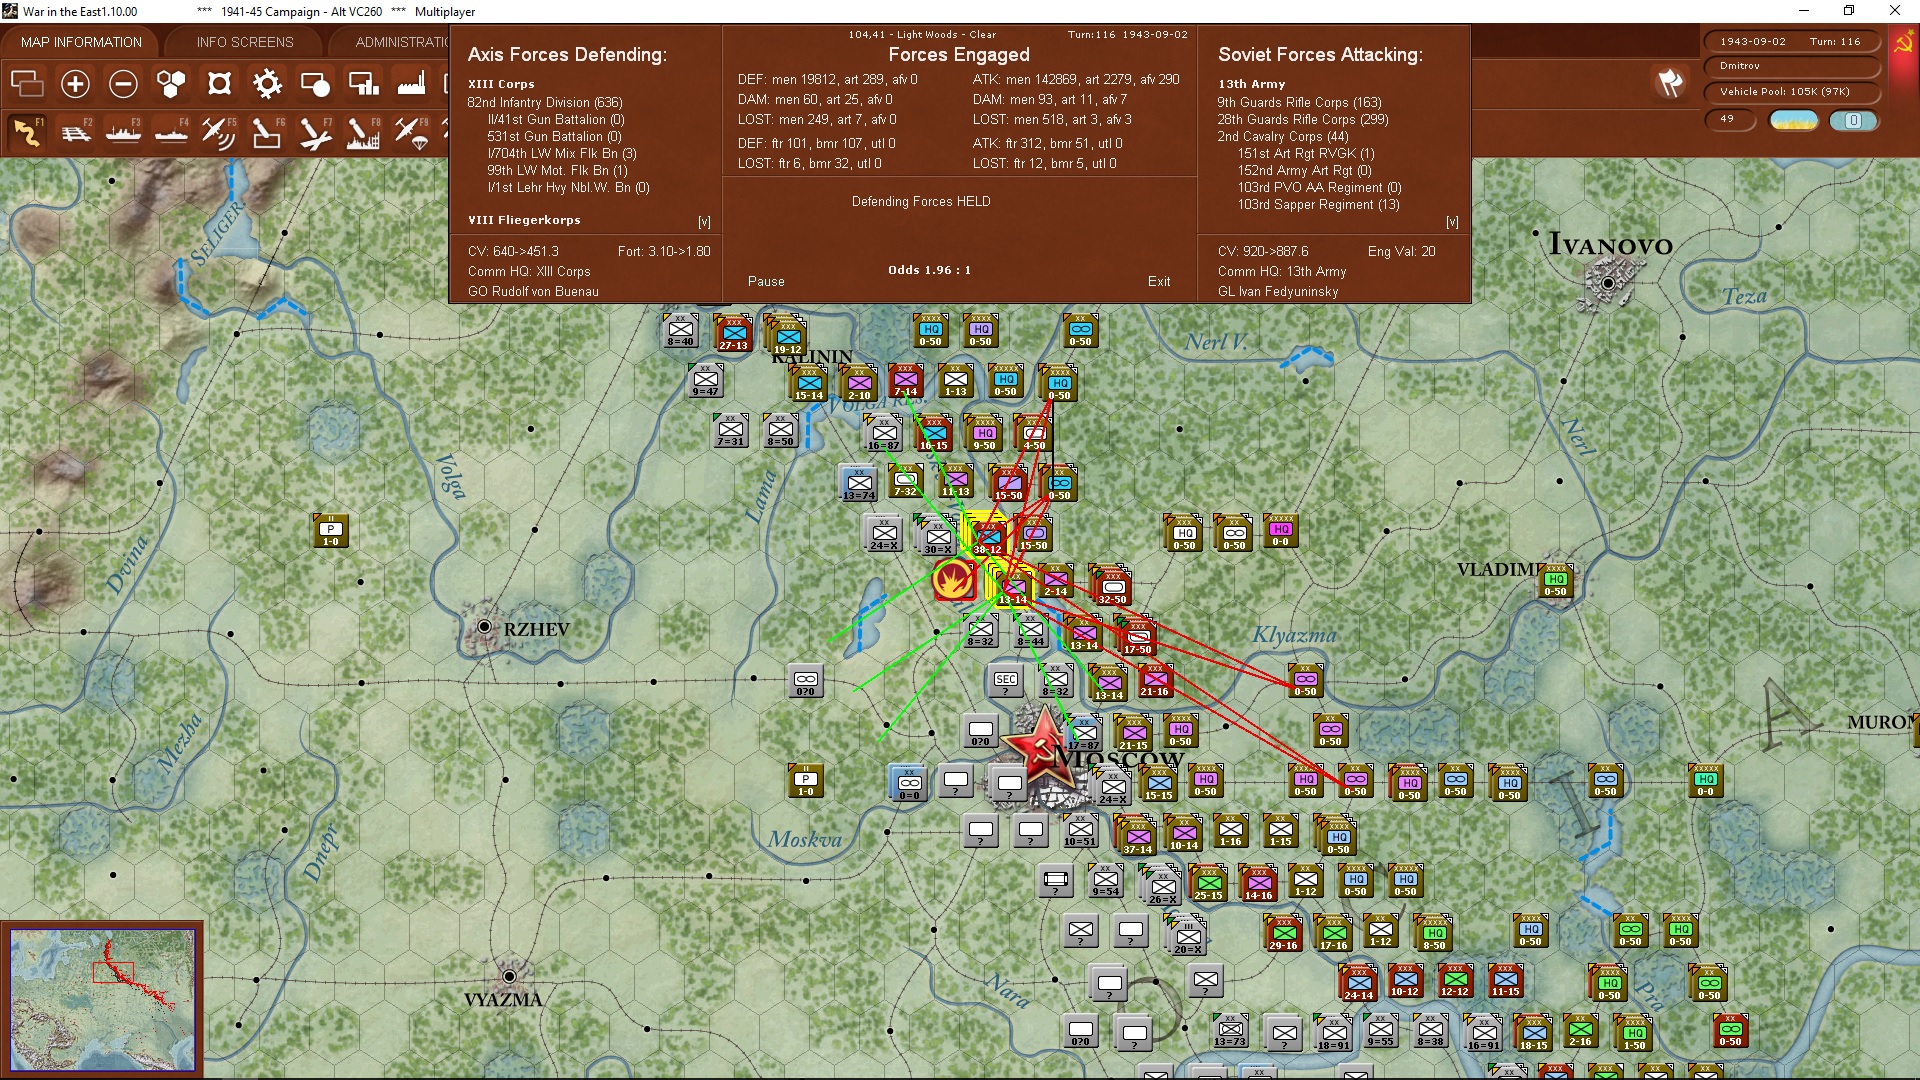Image resolution: width=1920 pixels, height=1080 pixels.
Task: Choose the F9 air drop mission icon
Action: click(412, 132)
